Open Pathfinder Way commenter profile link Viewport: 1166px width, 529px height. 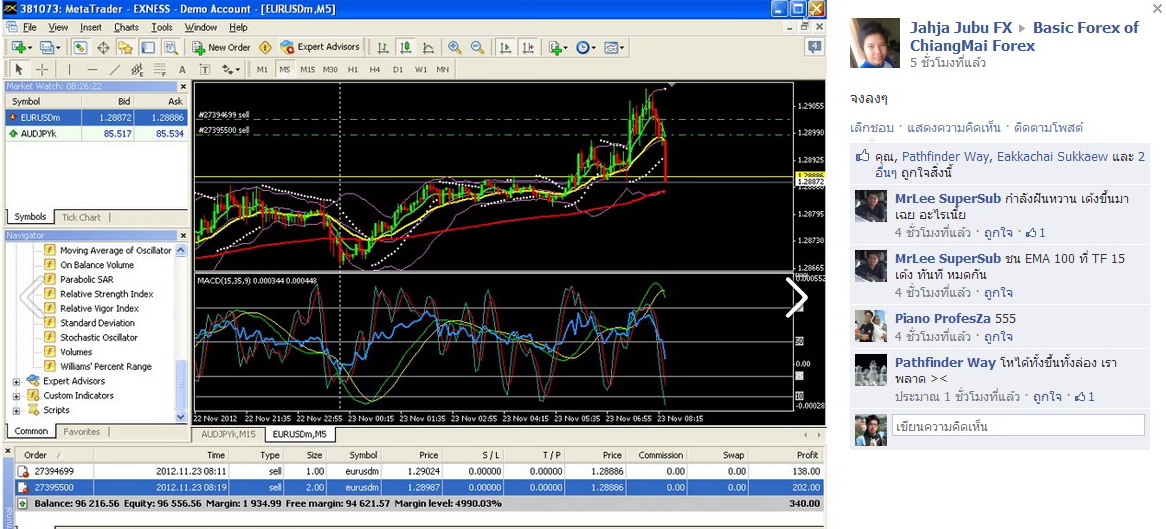coord(945,363)
